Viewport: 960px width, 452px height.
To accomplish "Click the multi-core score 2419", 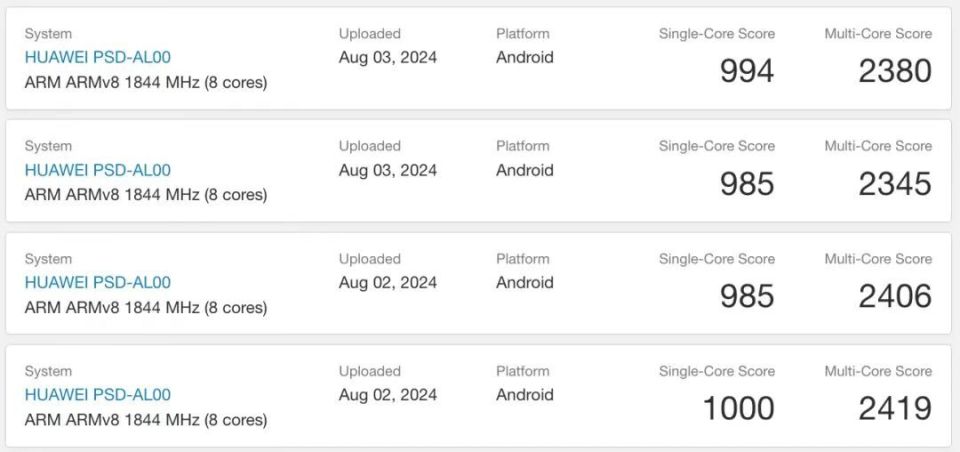I will click(895, 408).
